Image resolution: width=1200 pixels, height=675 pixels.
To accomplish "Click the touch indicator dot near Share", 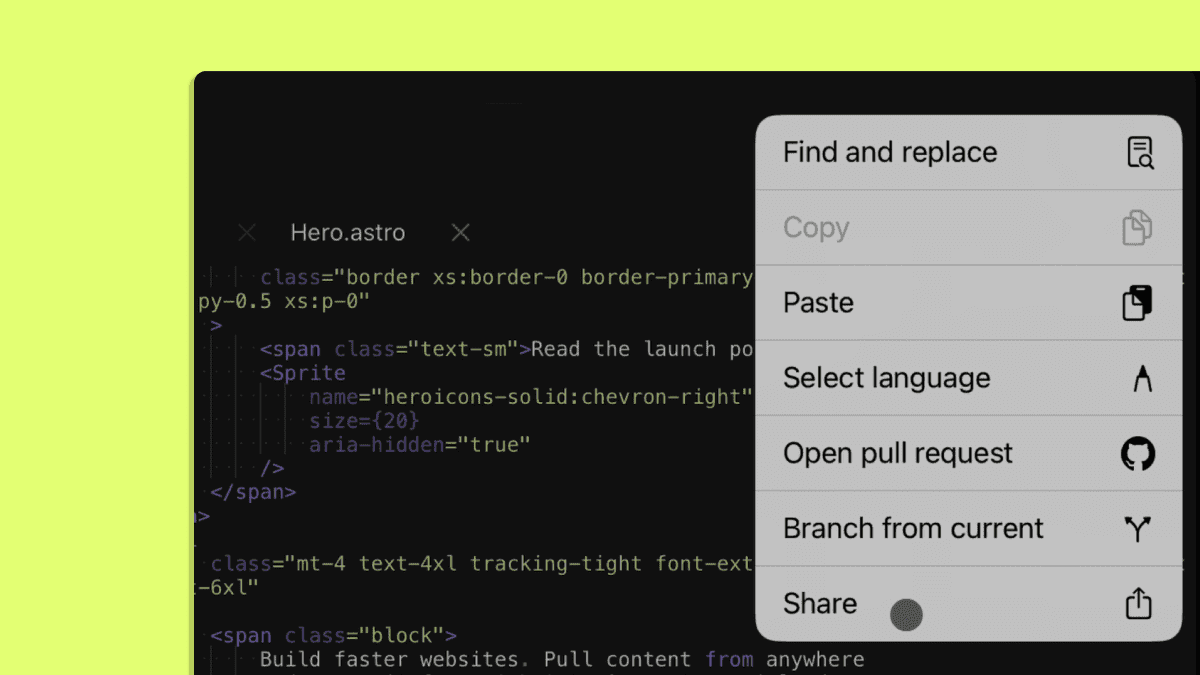I will tap(906, 615).
